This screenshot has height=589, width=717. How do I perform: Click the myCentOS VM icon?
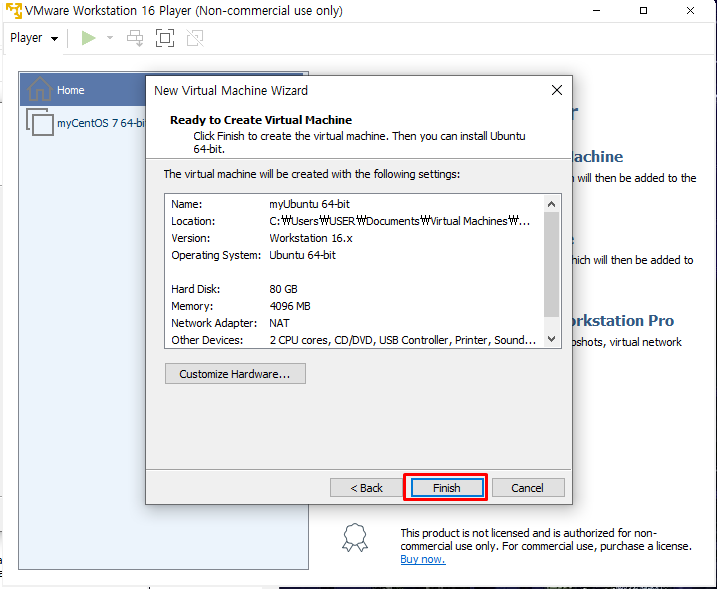tap(40, 122)
